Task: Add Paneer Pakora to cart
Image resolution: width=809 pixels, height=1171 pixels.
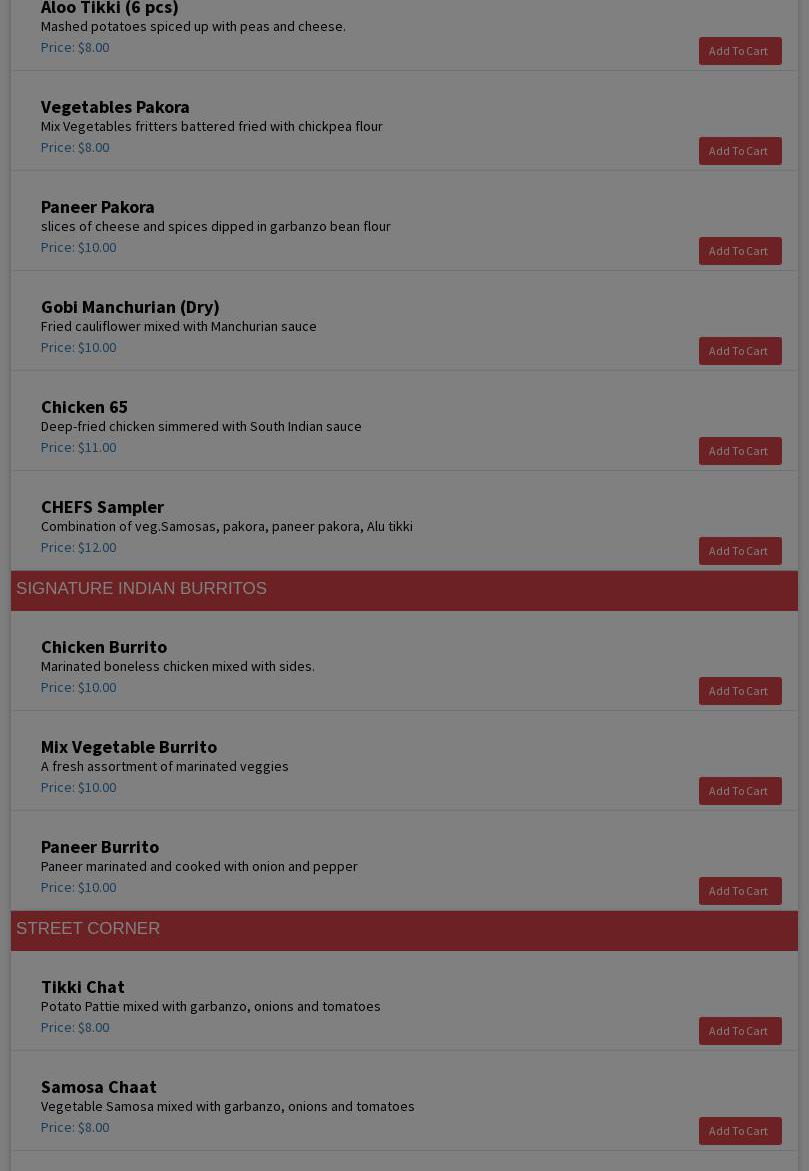Action: [x=740, y=251]
